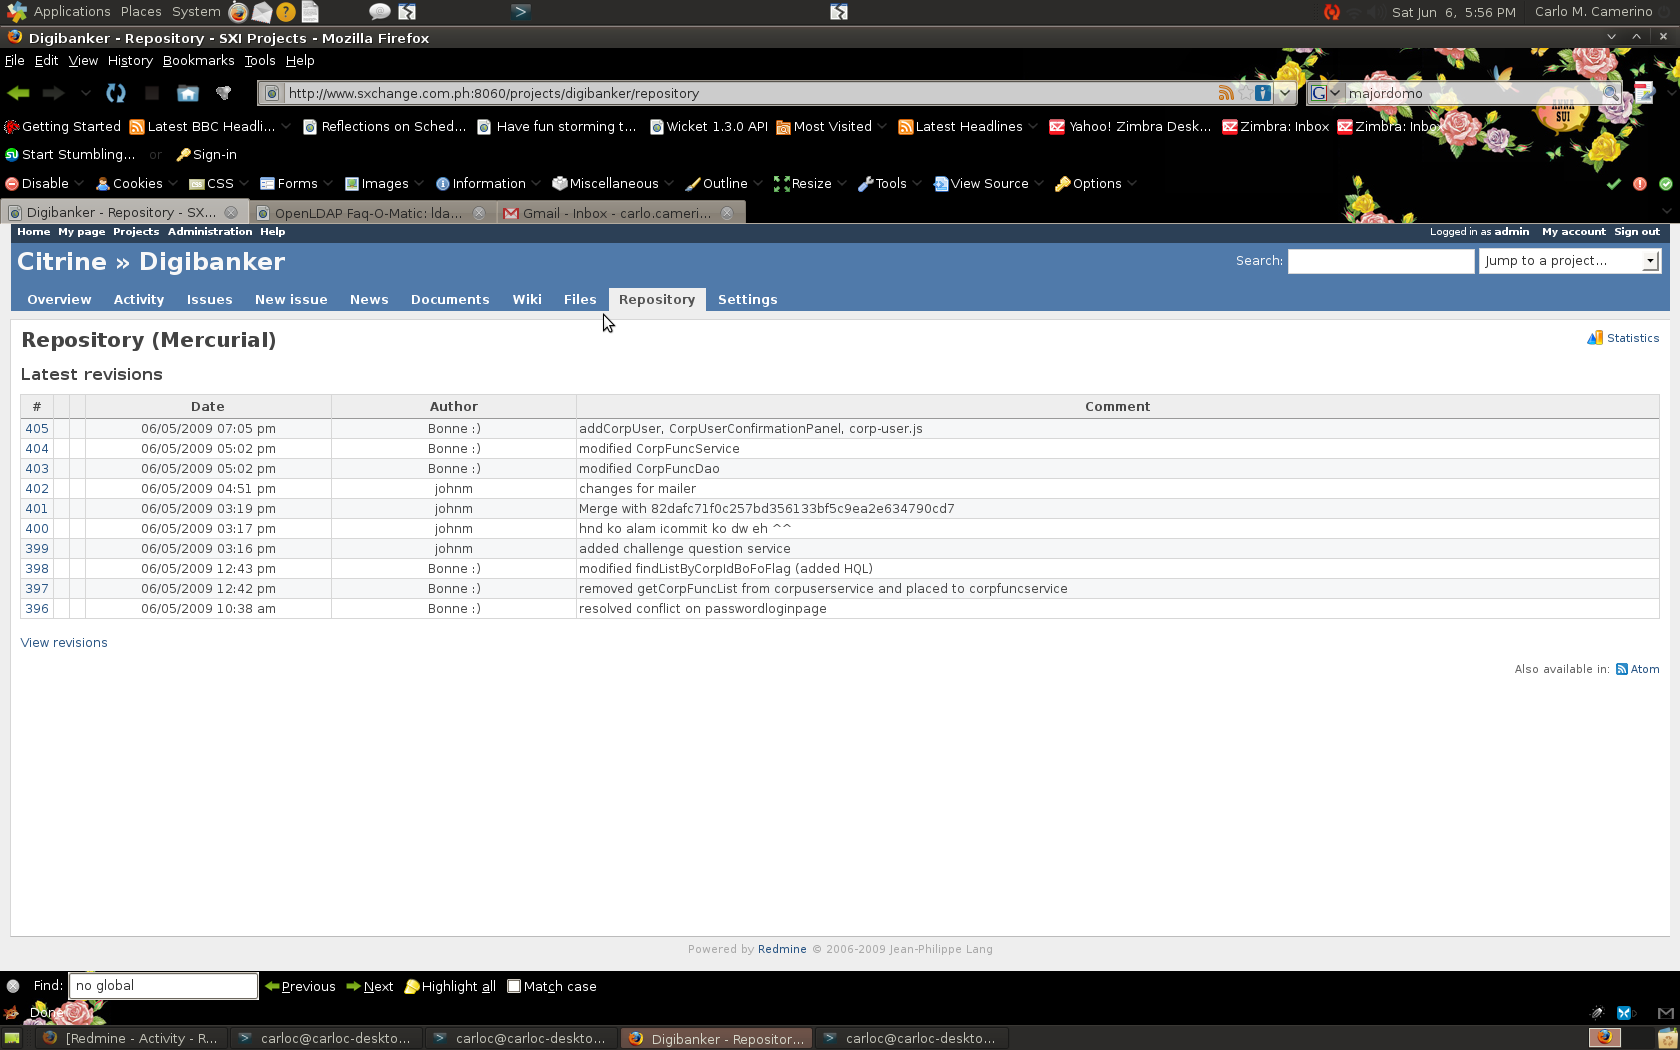Open revision 396 link

point(37,609)
